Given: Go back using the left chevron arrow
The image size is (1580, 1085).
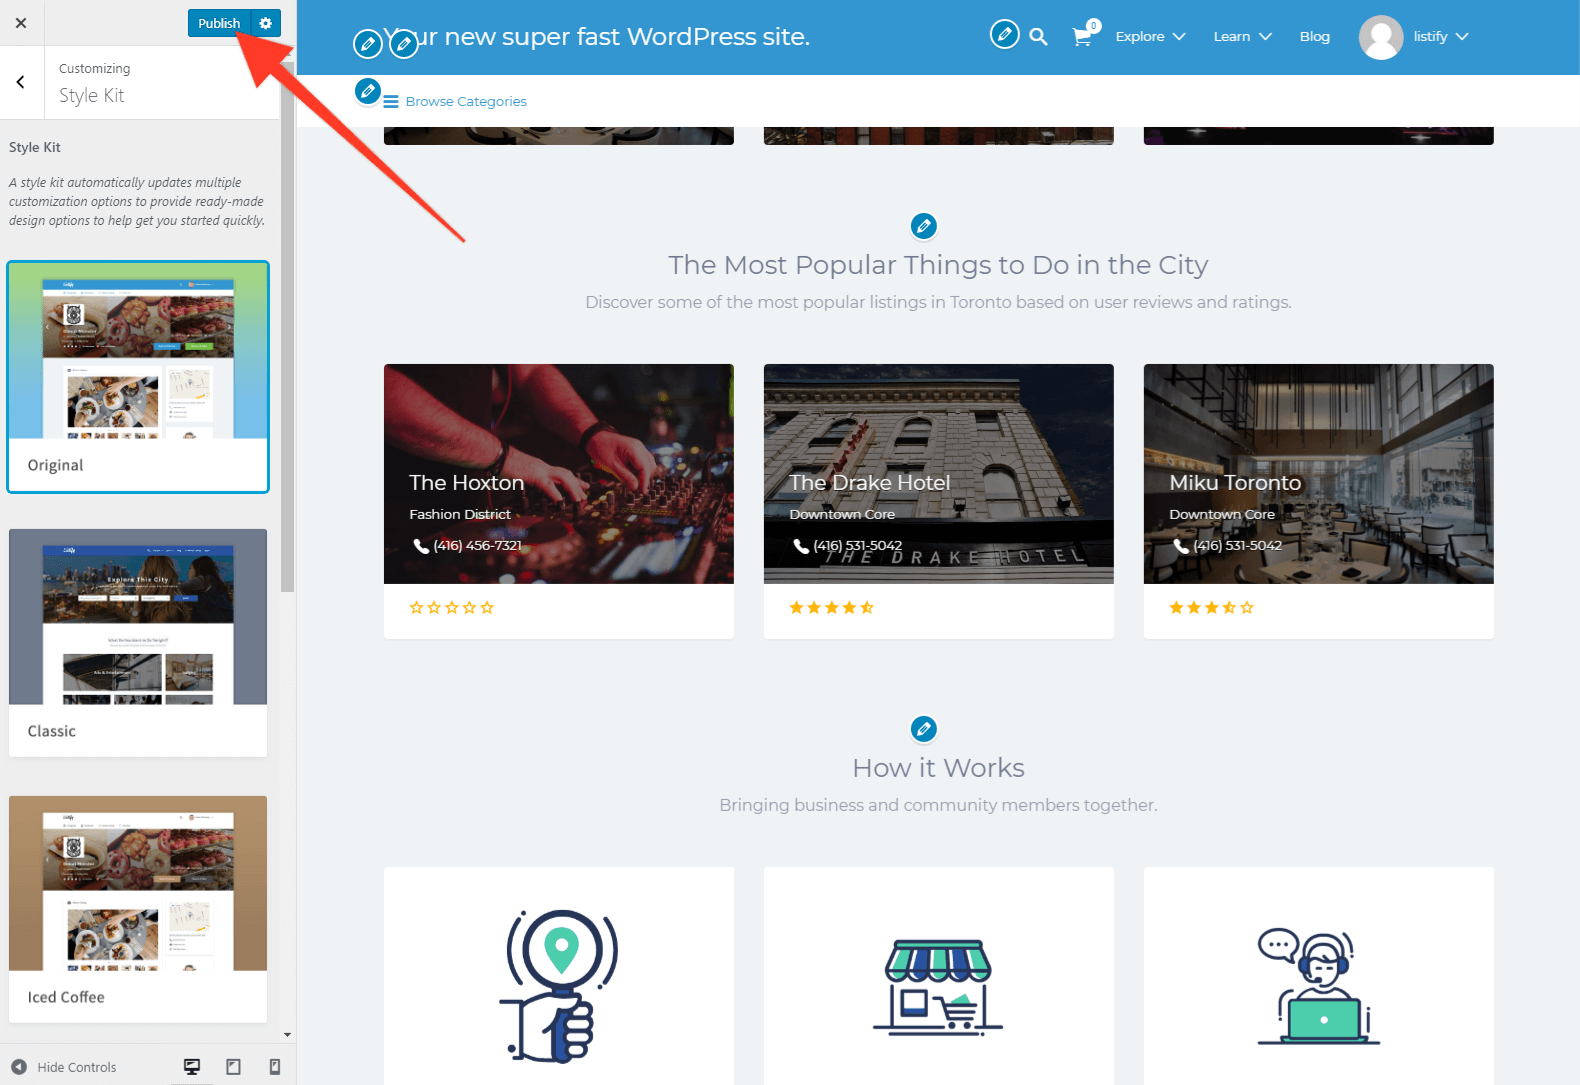Looking at the screenshot, I should point(21,82).
